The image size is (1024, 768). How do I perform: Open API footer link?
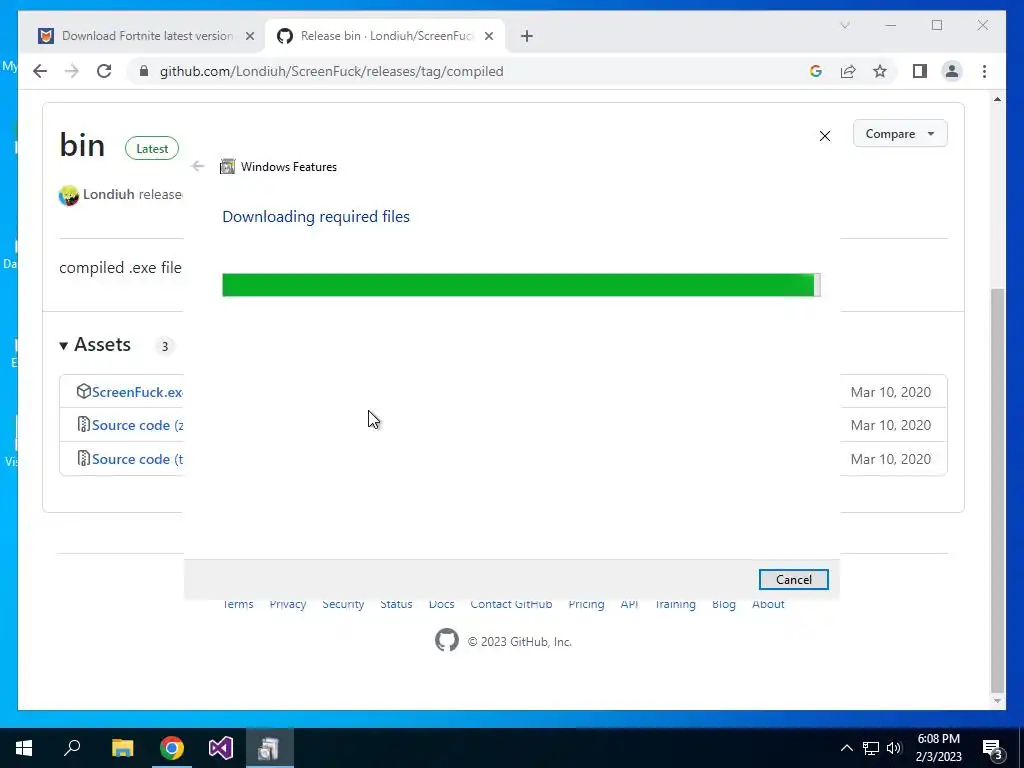point(629,604)
